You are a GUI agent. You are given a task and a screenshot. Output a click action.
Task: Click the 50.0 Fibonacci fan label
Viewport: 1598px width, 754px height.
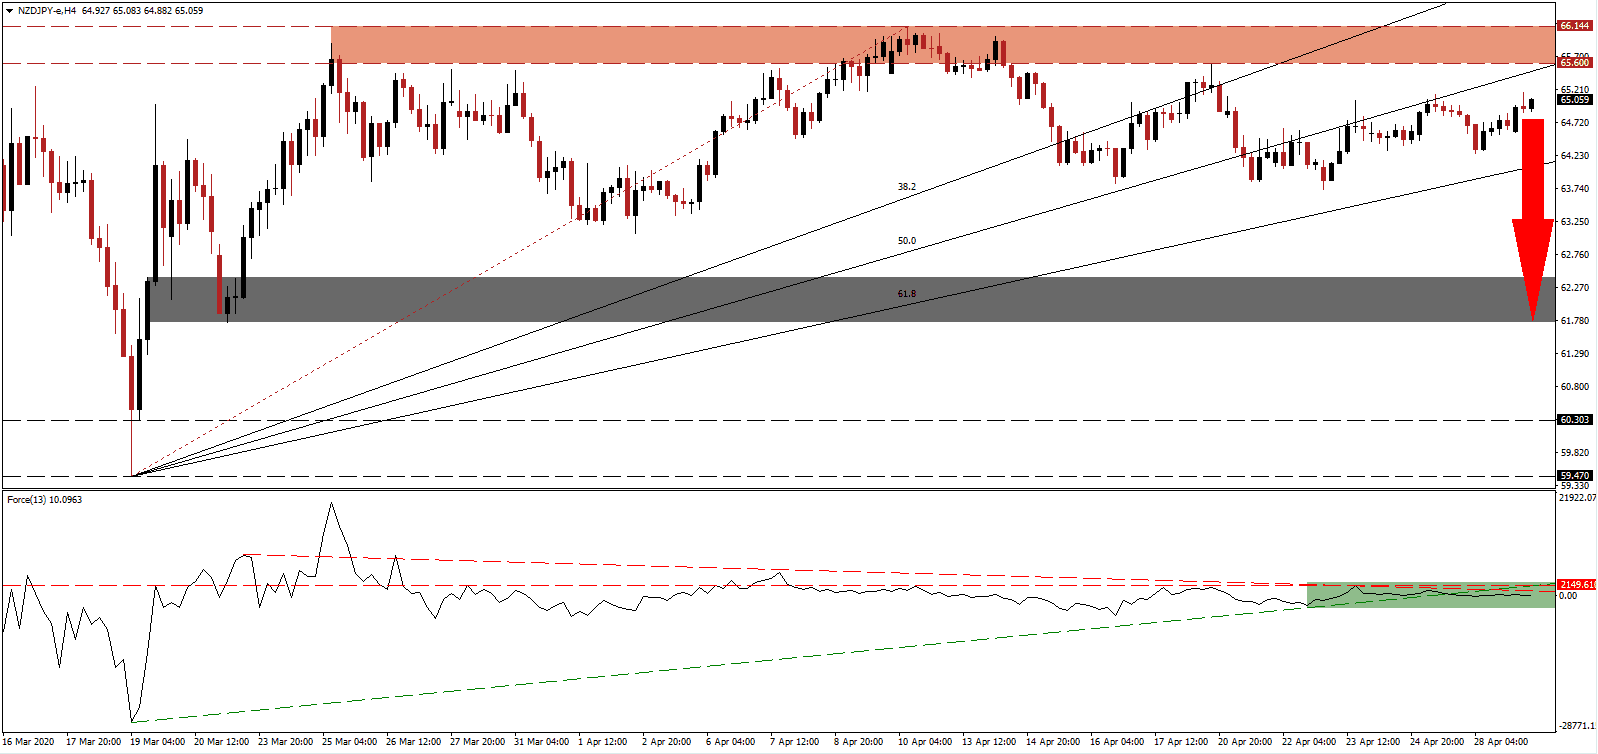tap(906, 241)
